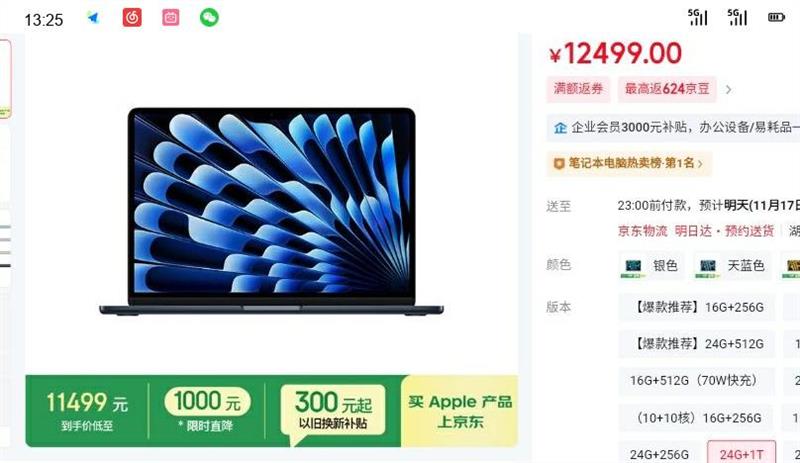The image size is (800, 463).
Task: Expand the 企业会员3000元补贴 banner
Action: coord(673,128)
